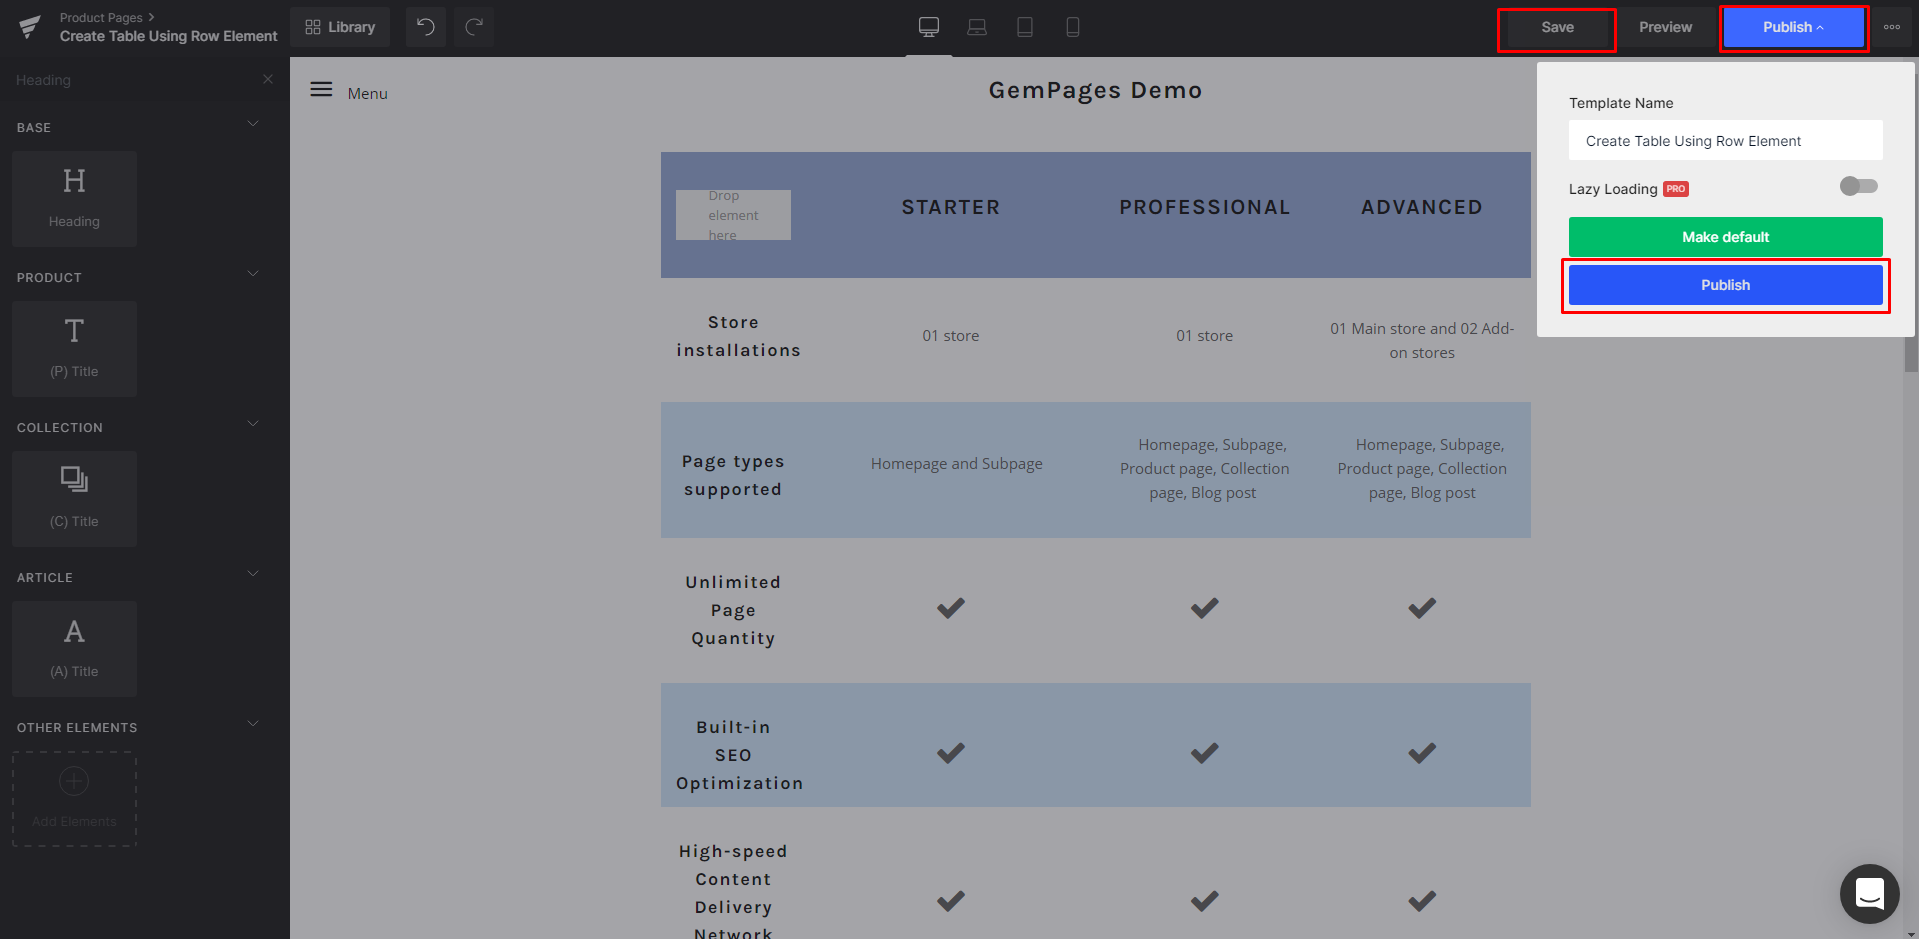
Task: Switch to tablet device view
Action: tap(1025, 27)
